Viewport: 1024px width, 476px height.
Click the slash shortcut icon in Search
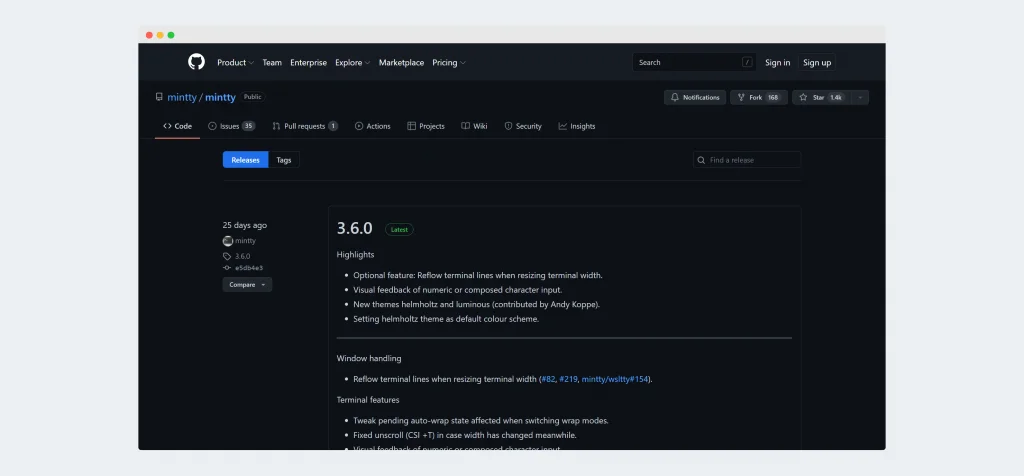tap(747, 63)
